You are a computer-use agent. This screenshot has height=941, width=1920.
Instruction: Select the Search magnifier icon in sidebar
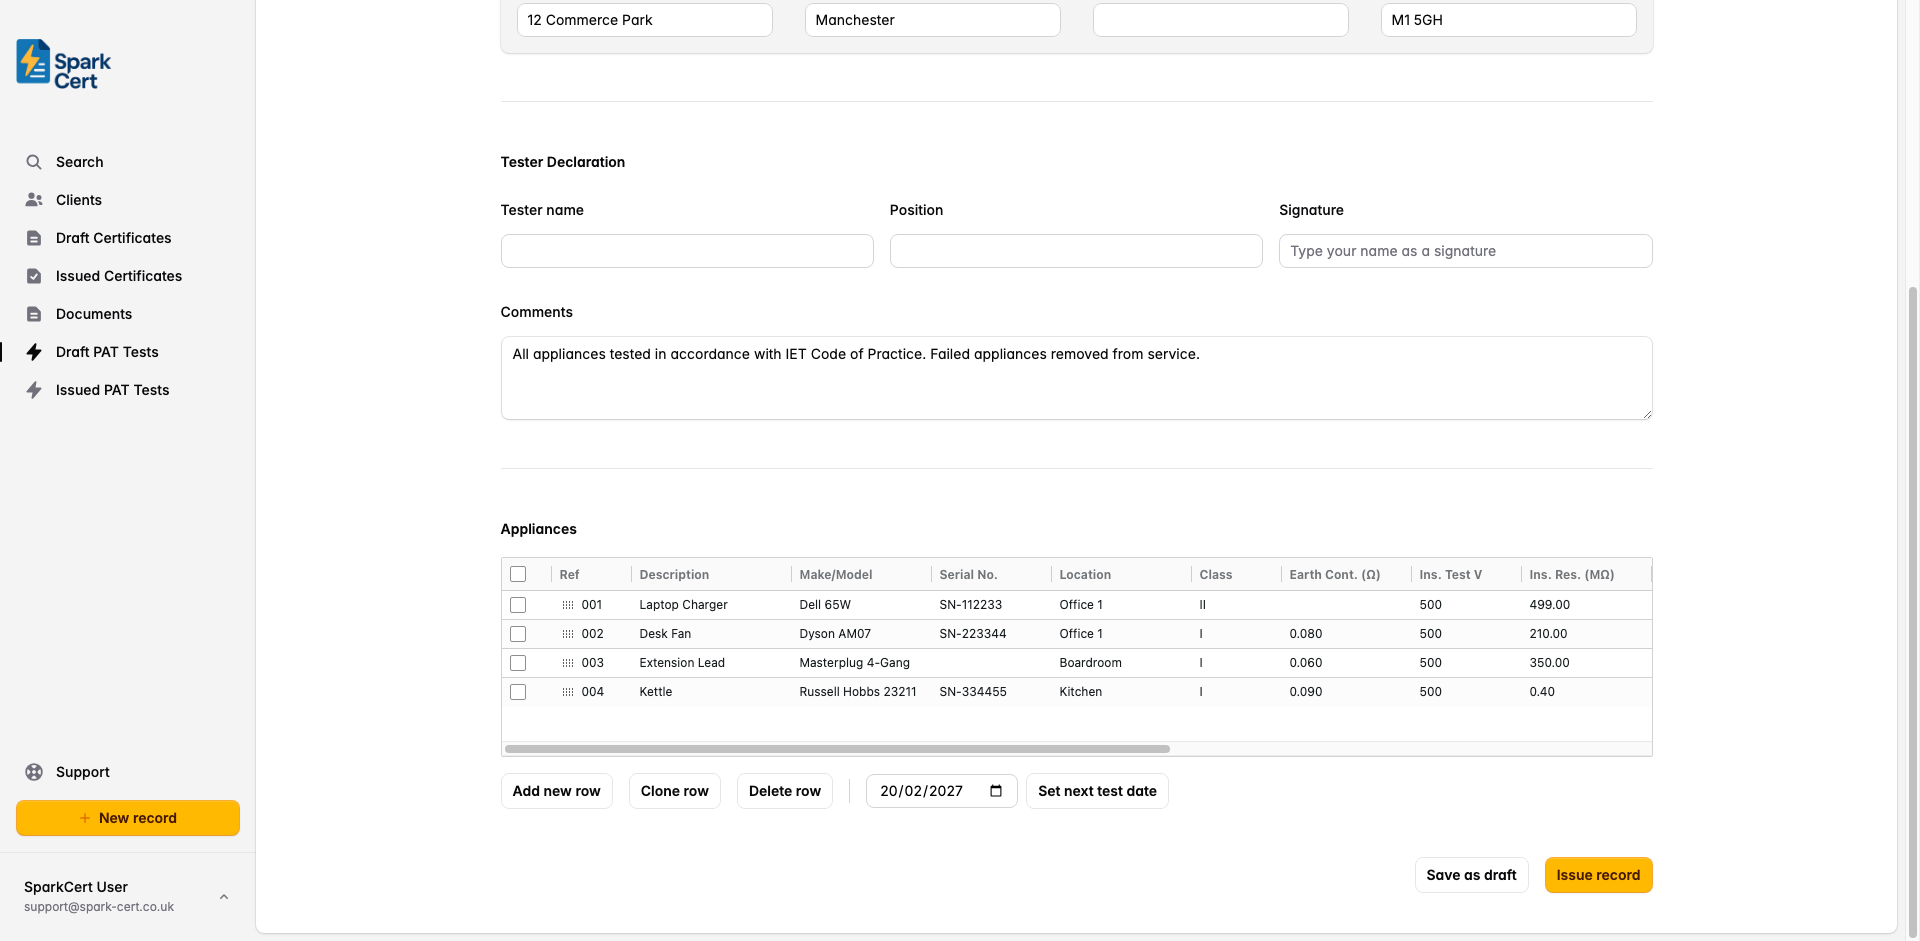pyautogui.click(x=33, y=161)
